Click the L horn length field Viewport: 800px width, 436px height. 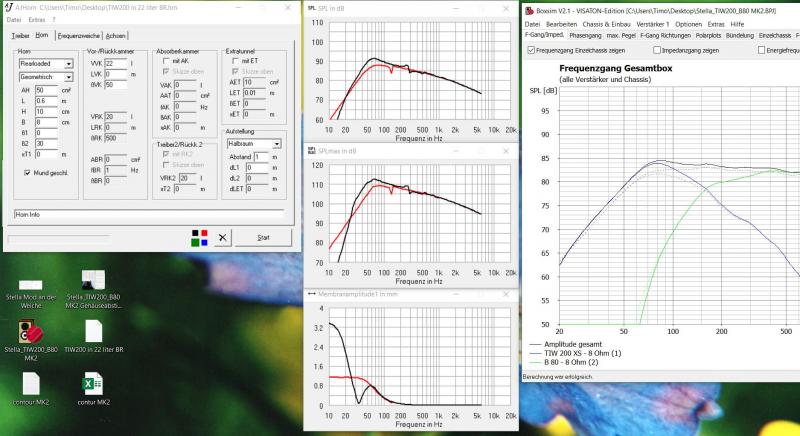click(46, 101)
